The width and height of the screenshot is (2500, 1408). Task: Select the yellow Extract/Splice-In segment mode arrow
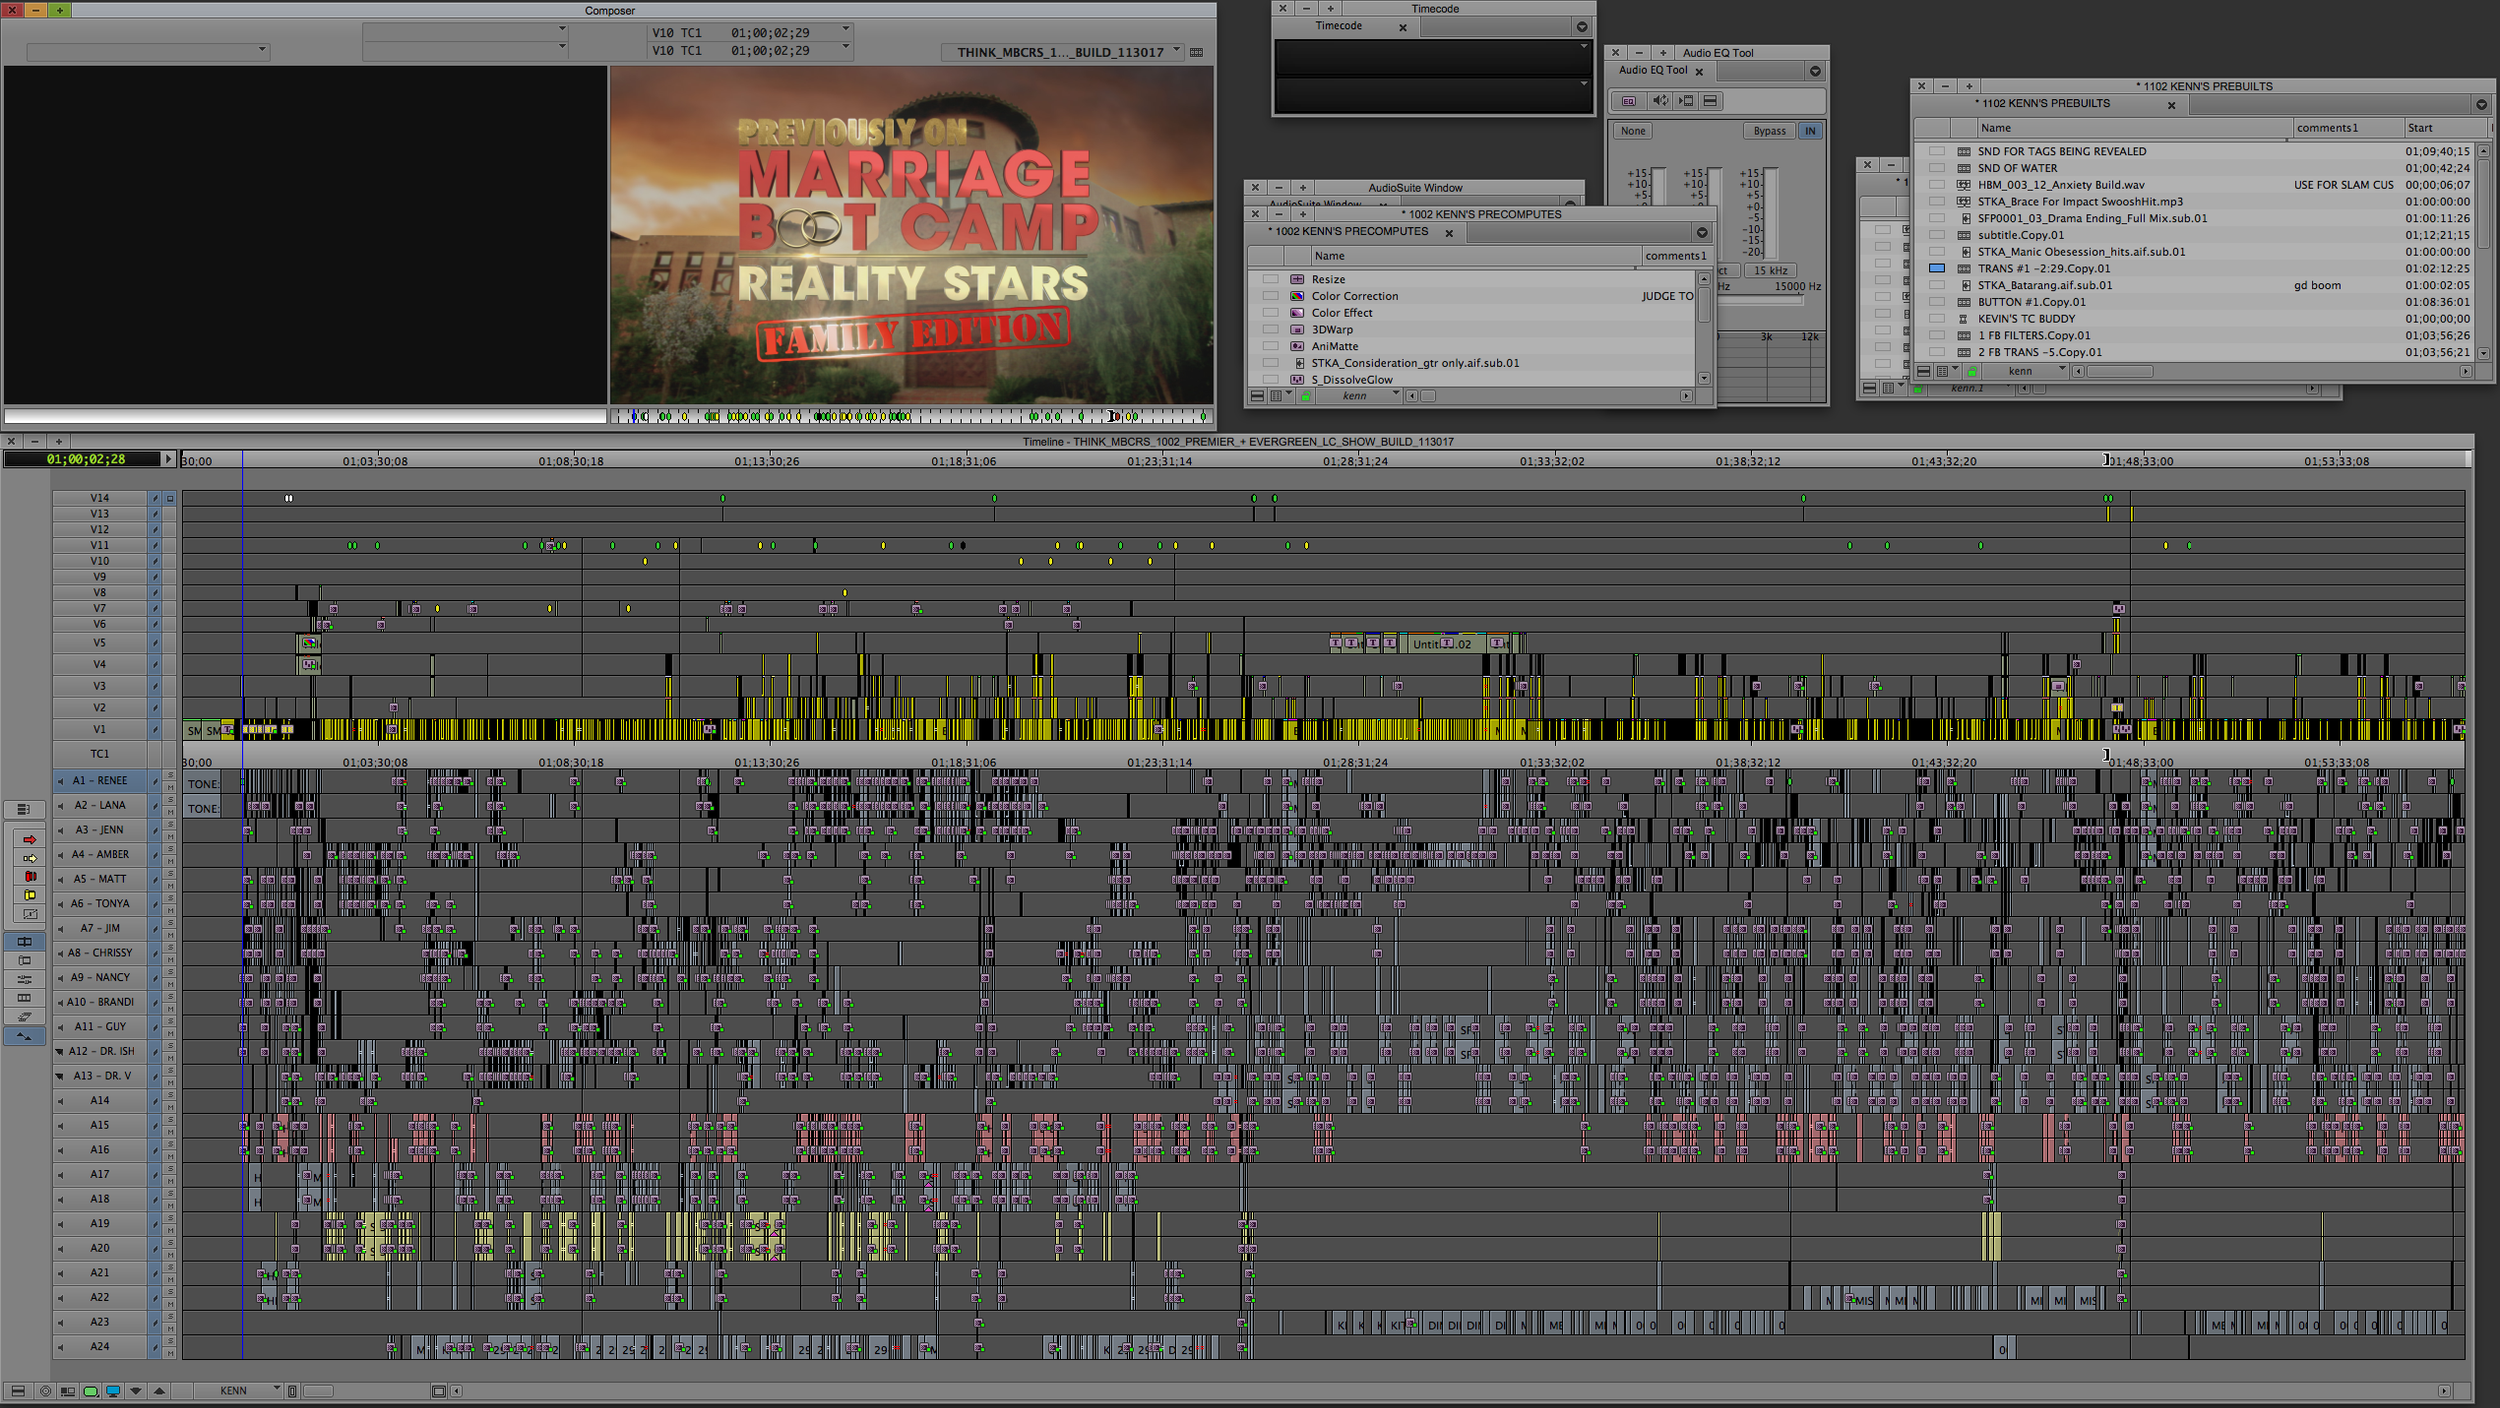pyautogui.click(x=30, y=858)
